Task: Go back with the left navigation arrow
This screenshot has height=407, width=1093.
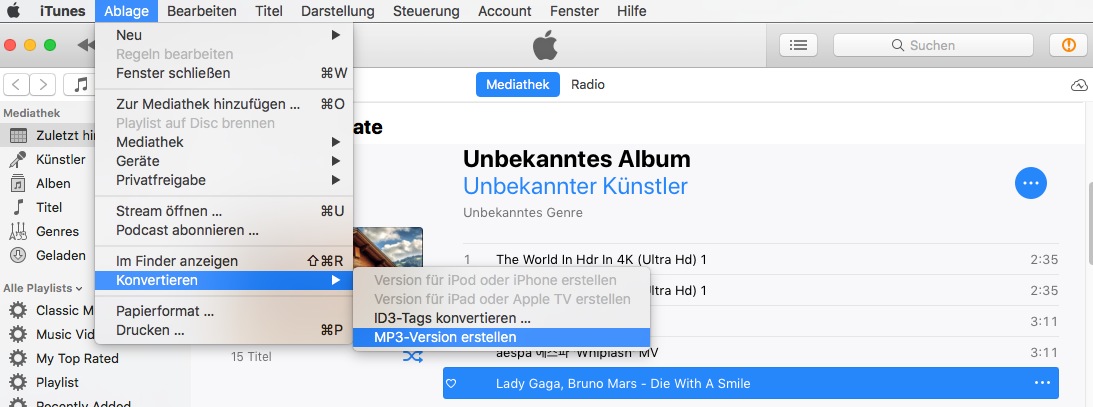Action: [16, 84]
